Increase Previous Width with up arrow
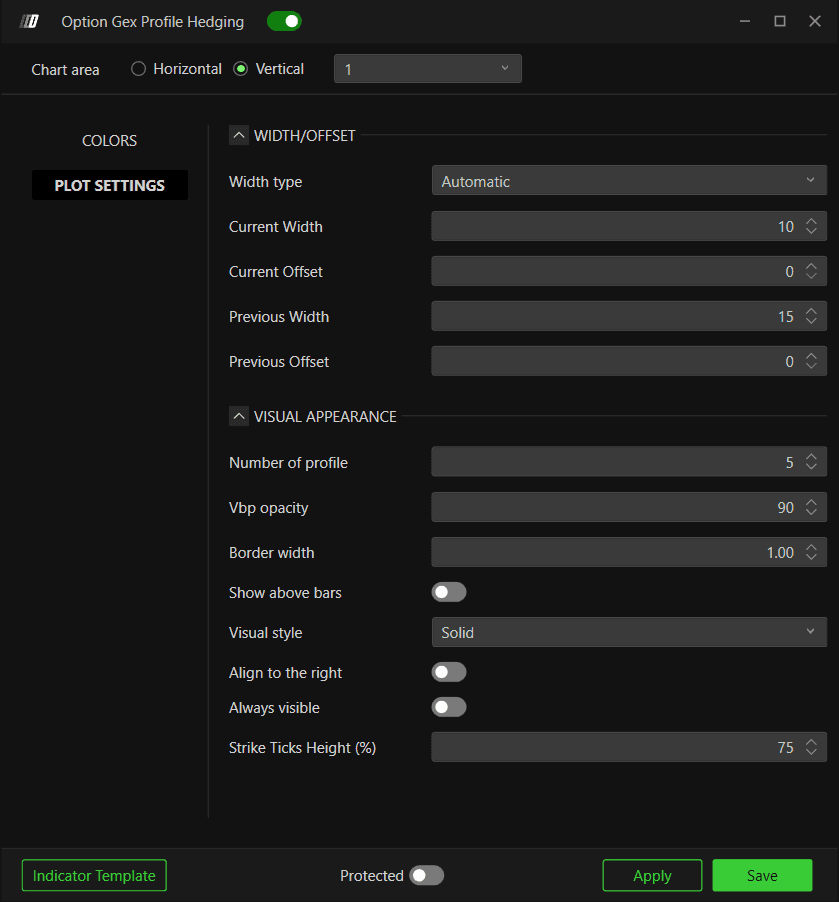 pyautogui.click(x=811, y=311)
